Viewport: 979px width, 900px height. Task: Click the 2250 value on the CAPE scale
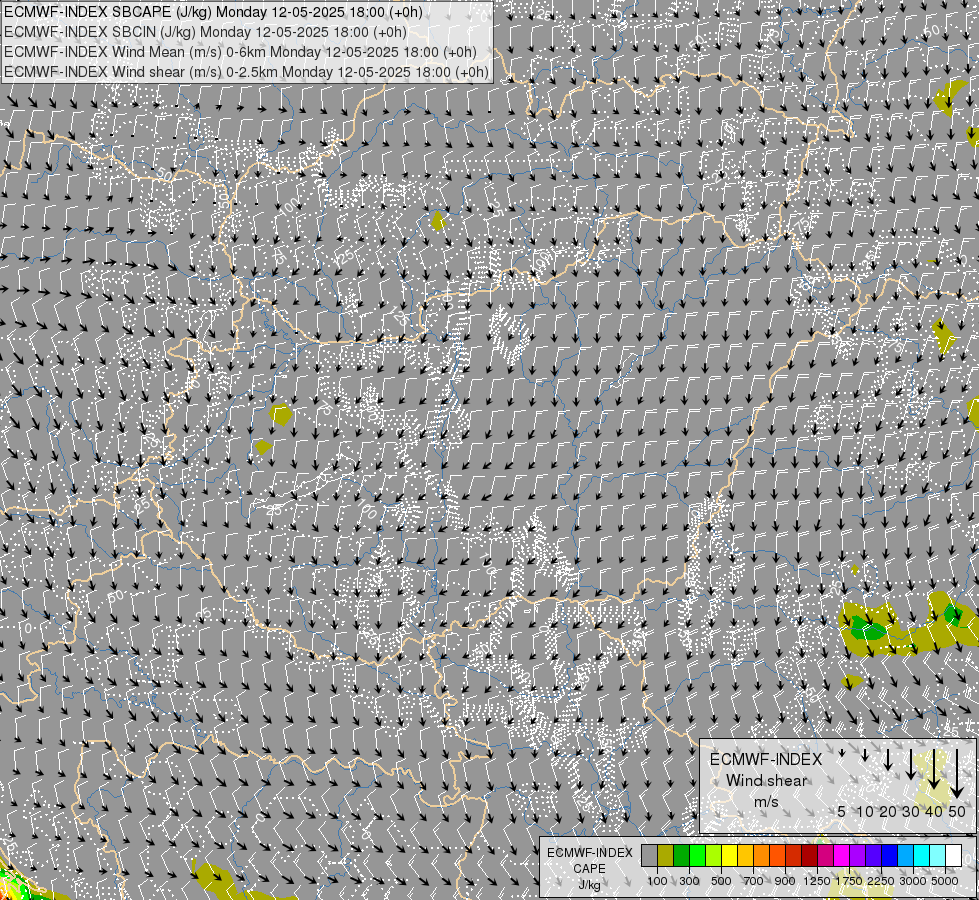pyautogui.click(x=881, y=881)
